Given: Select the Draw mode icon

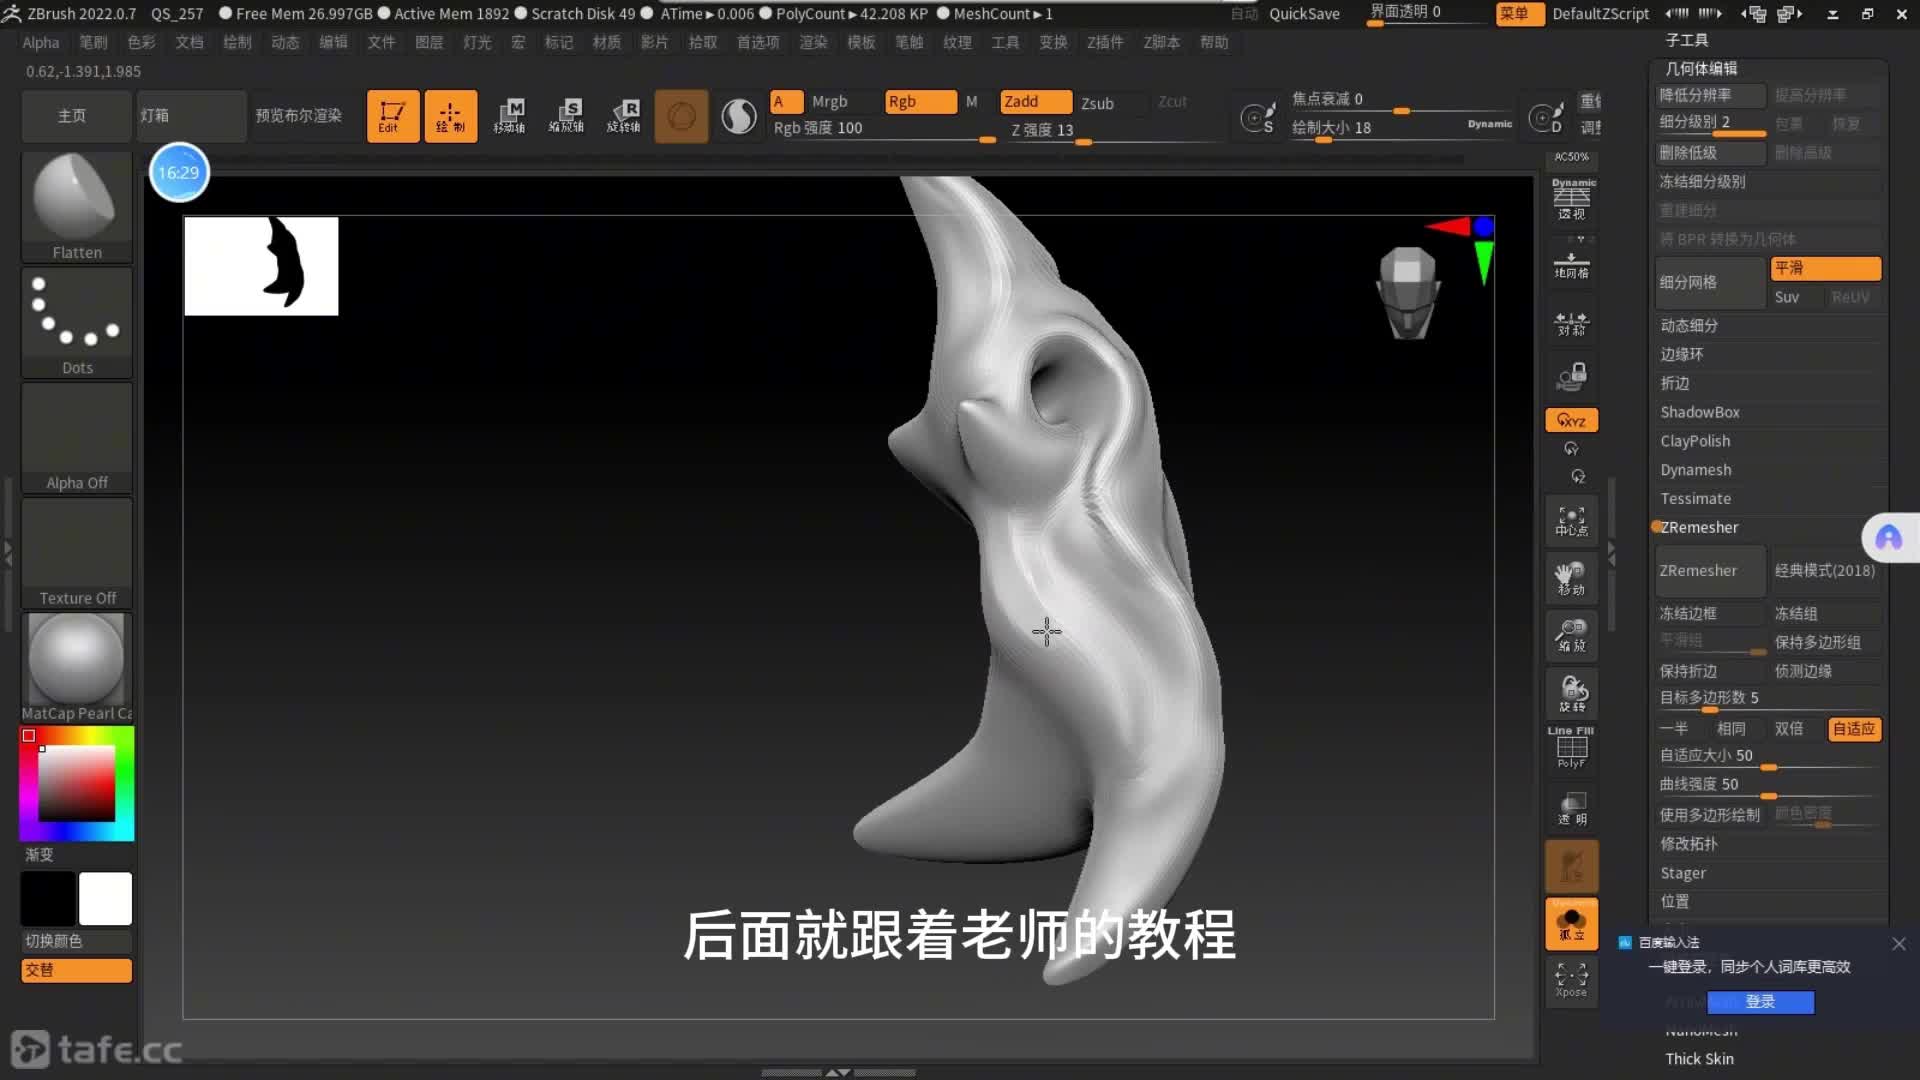Looking at the screenshot, I should pyautogui.click(x=450, y=116).
